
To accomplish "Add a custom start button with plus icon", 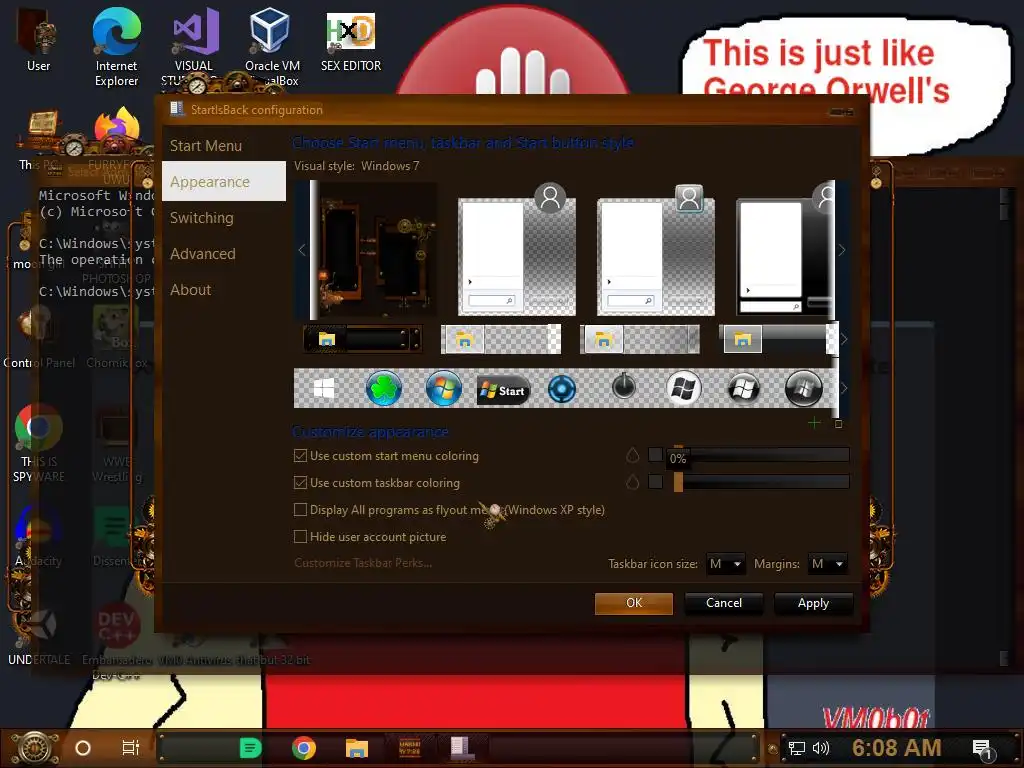I will point(814,423).
